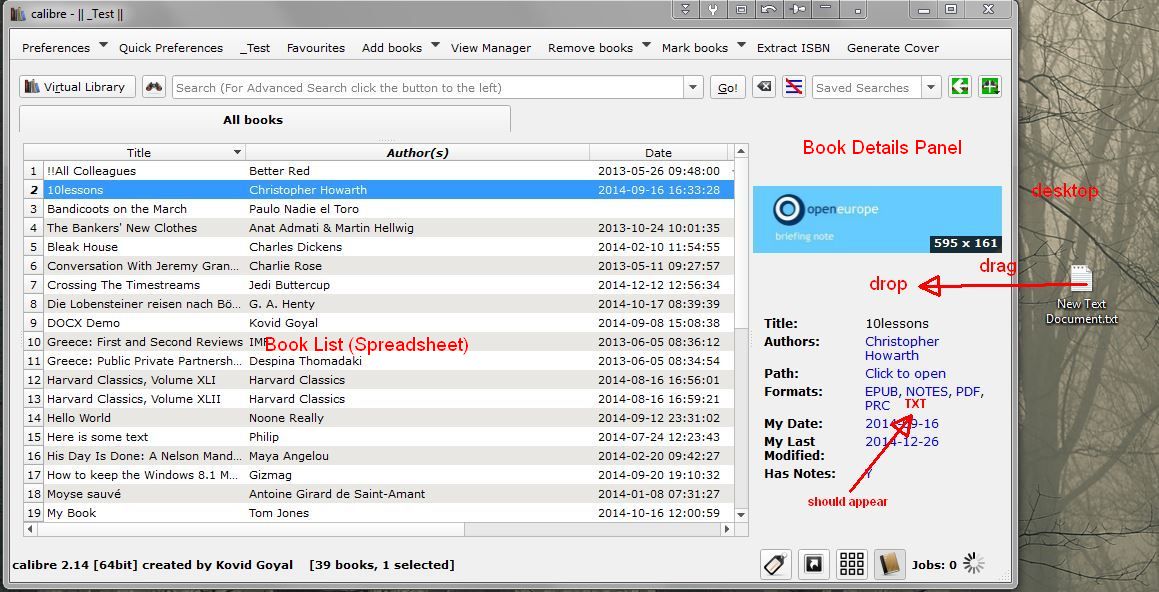Viewport: 1159px width, 592px height.
Task: Select the Bandicoots on the March row
Action: [378, 209]
